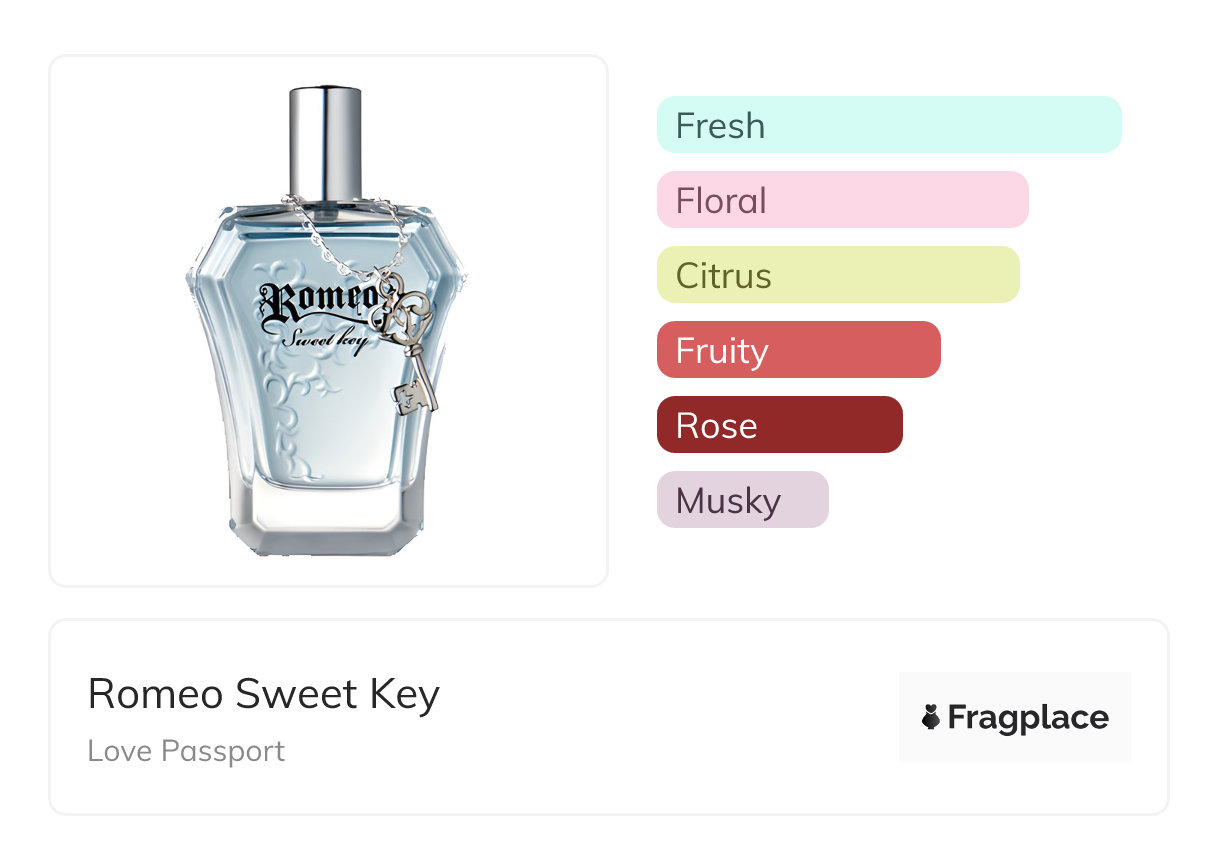
Task: Choose the yellow-green Citrus accord bar
Action: (x=838, y=275)
